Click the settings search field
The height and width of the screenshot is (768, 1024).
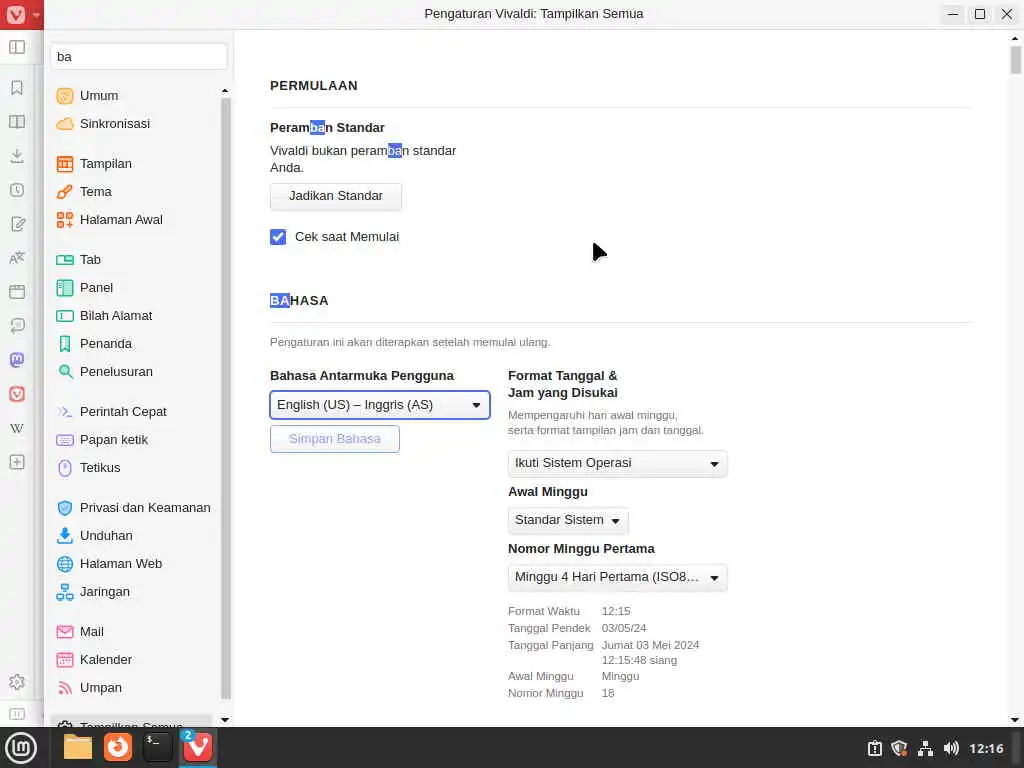click(x=139, y=57)
